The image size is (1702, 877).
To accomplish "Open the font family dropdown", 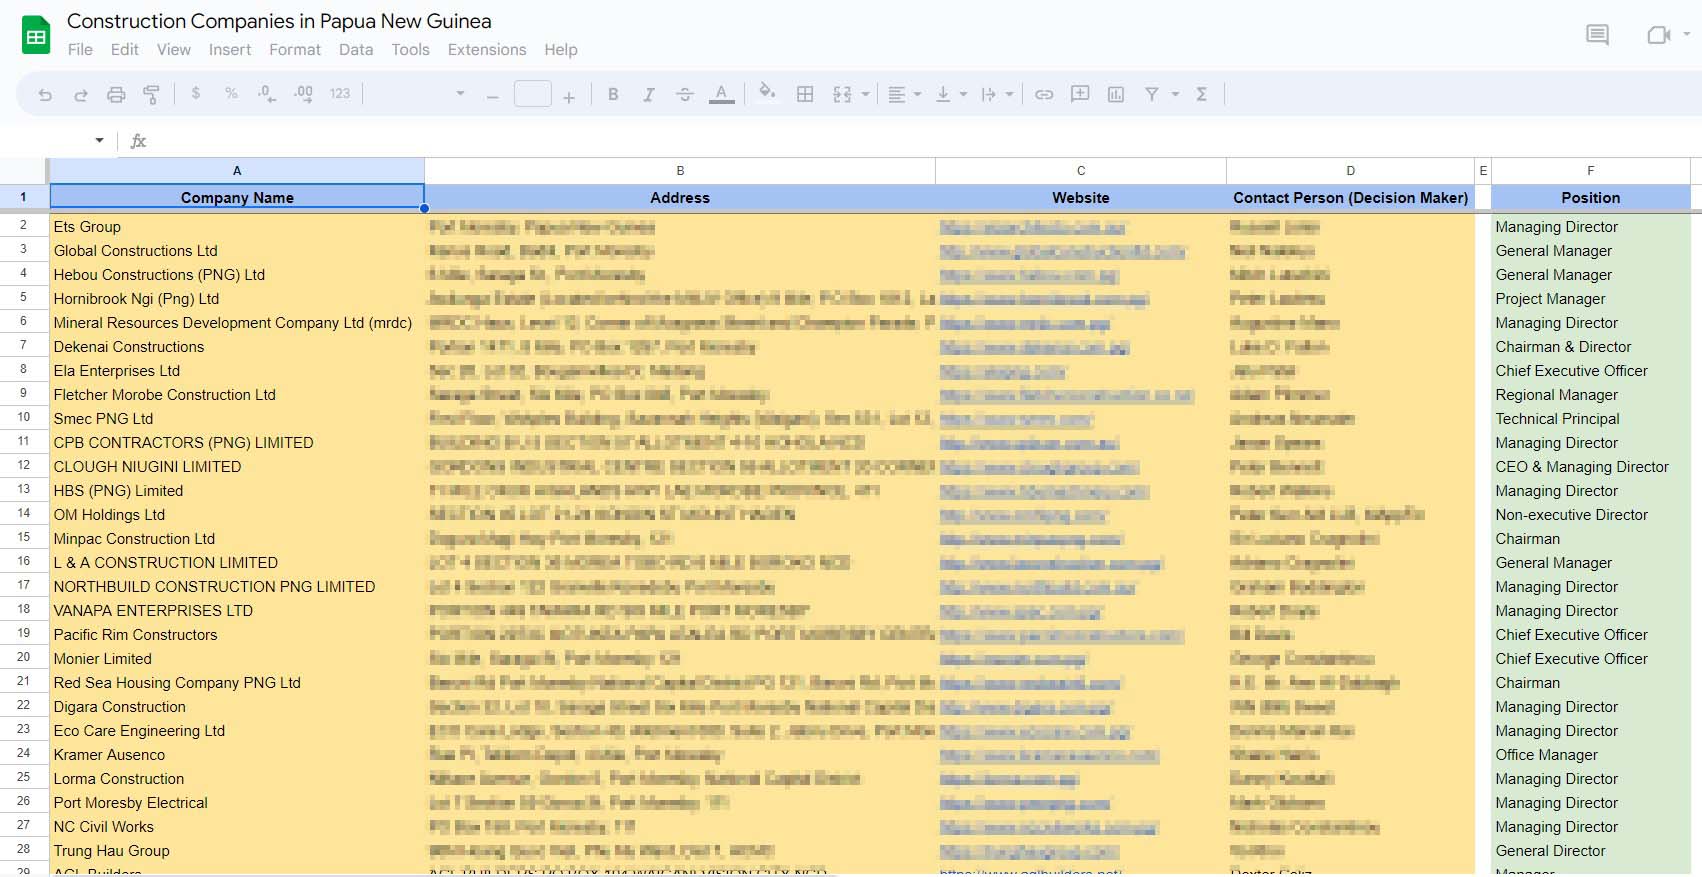I will pyautogui.click(x=460, y=93).
